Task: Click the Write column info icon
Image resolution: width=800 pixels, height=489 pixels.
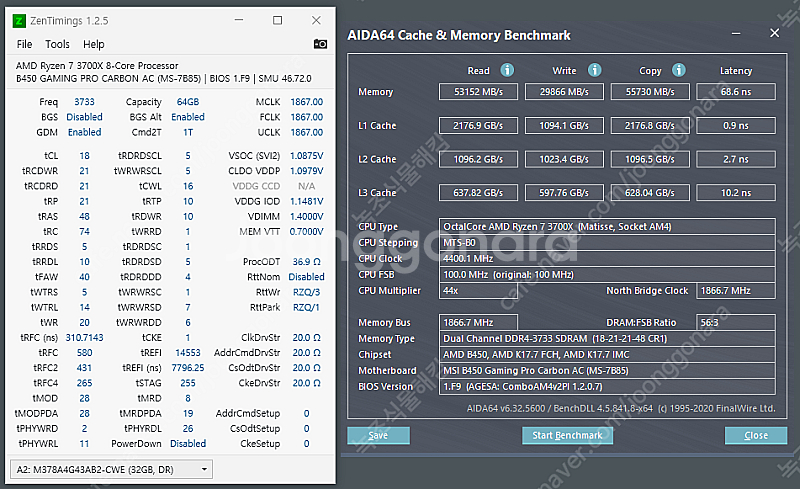Action: click(594, 70)
